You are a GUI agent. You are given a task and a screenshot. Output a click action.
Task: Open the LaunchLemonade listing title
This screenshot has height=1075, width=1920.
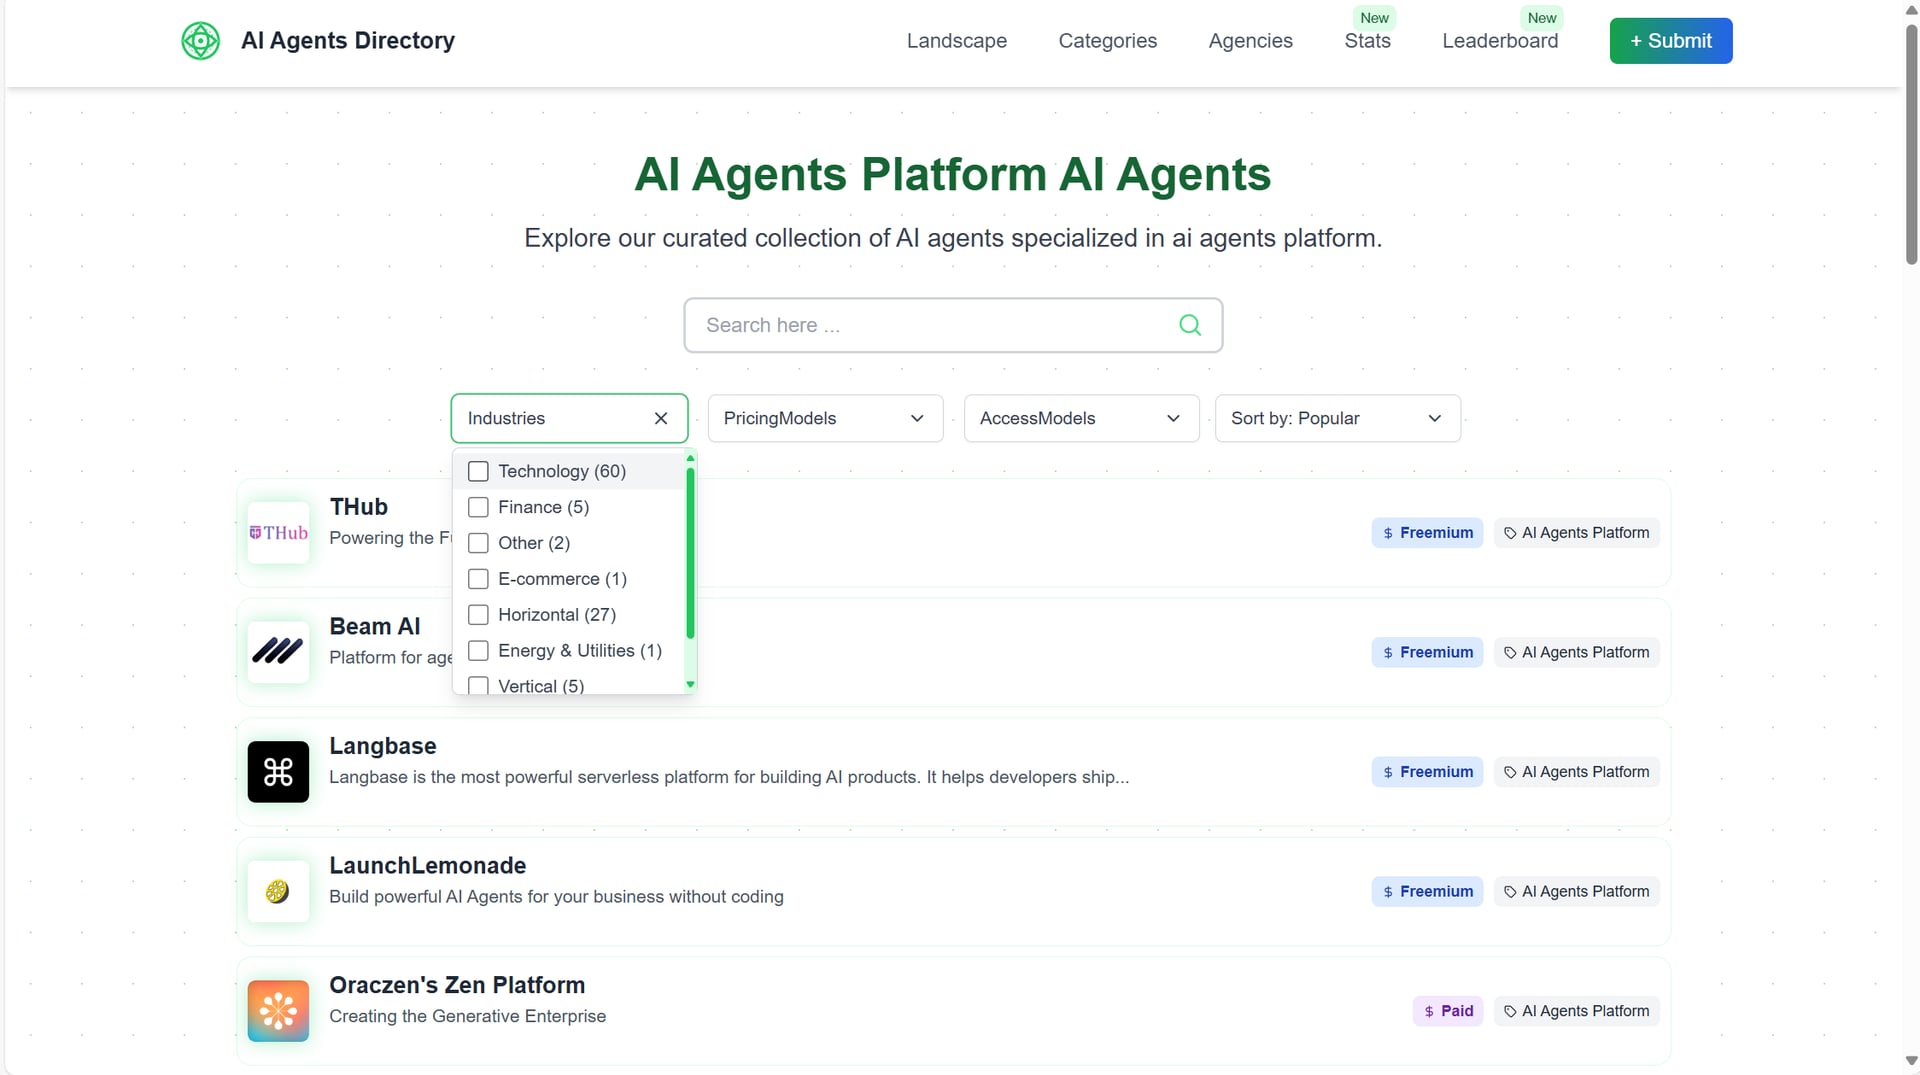428,866
